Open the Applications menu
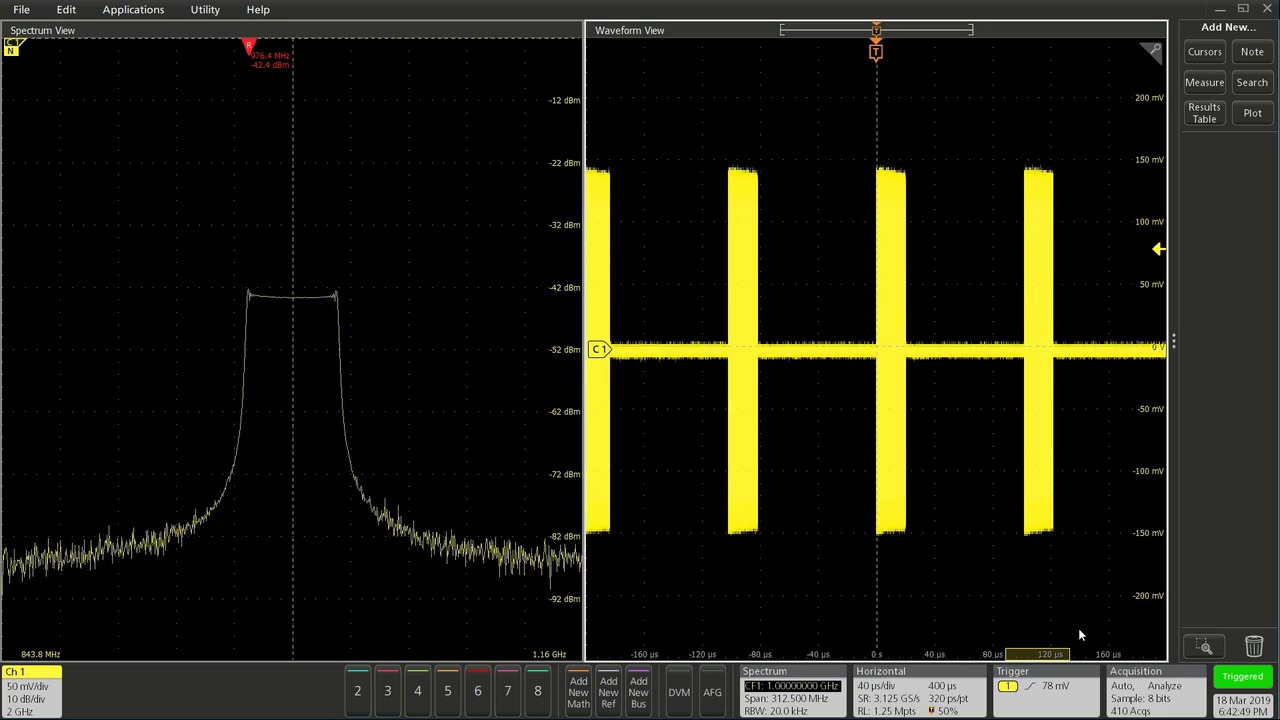 pos(133,9)
